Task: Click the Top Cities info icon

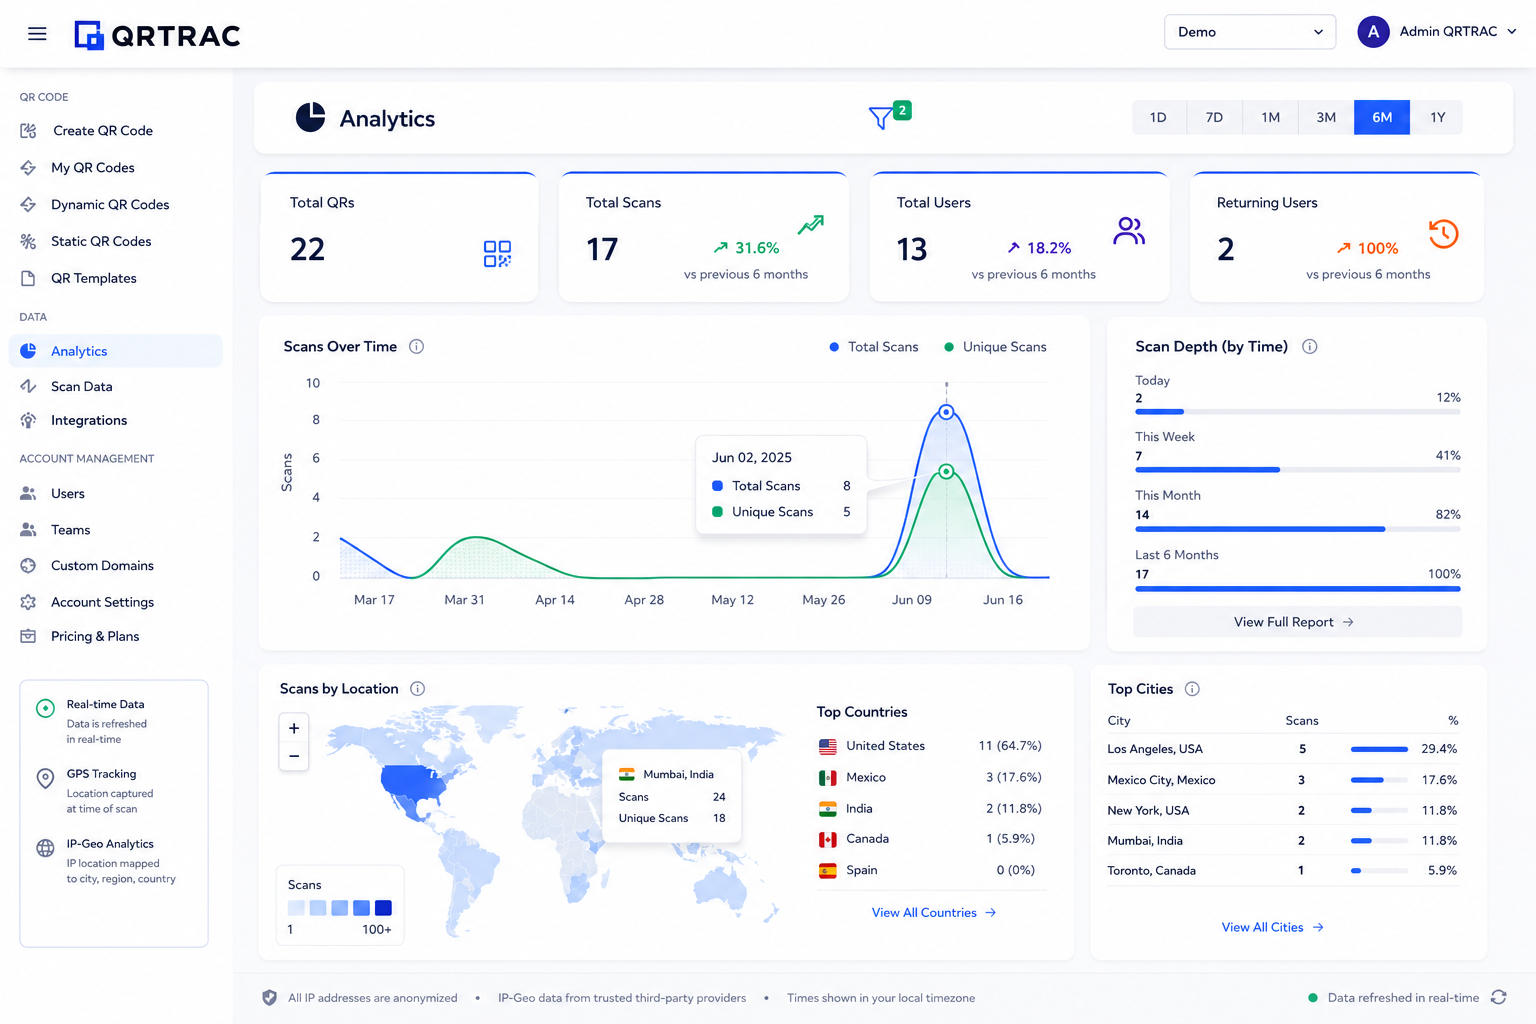Action: [x=1192, y=689]
